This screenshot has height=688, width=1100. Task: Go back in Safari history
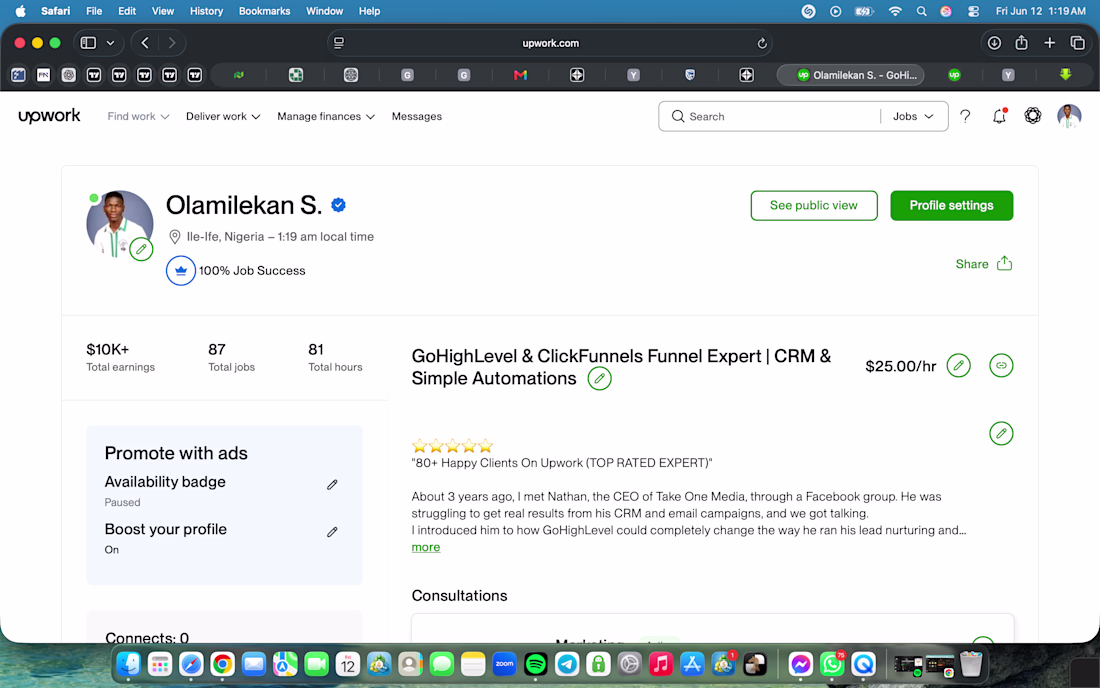pyautogui.click(x=145, y=43)
